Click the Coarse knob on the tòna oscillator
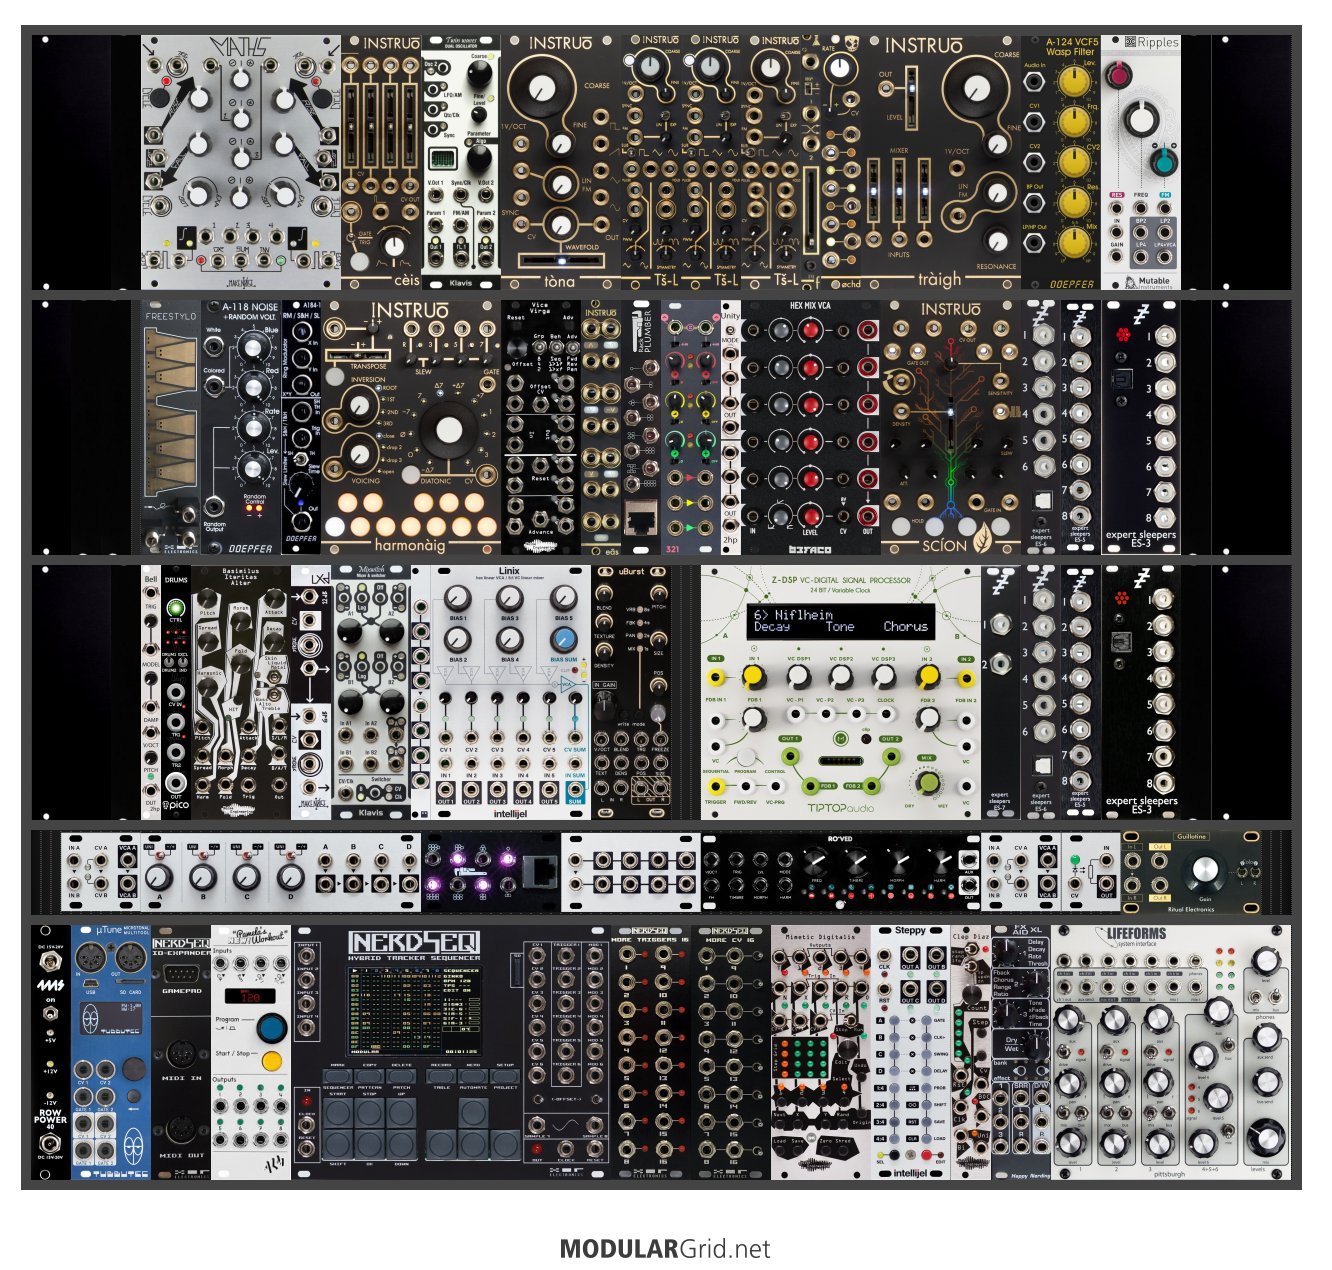Viewport: 1332px width, 1270px height. (543, 89)
